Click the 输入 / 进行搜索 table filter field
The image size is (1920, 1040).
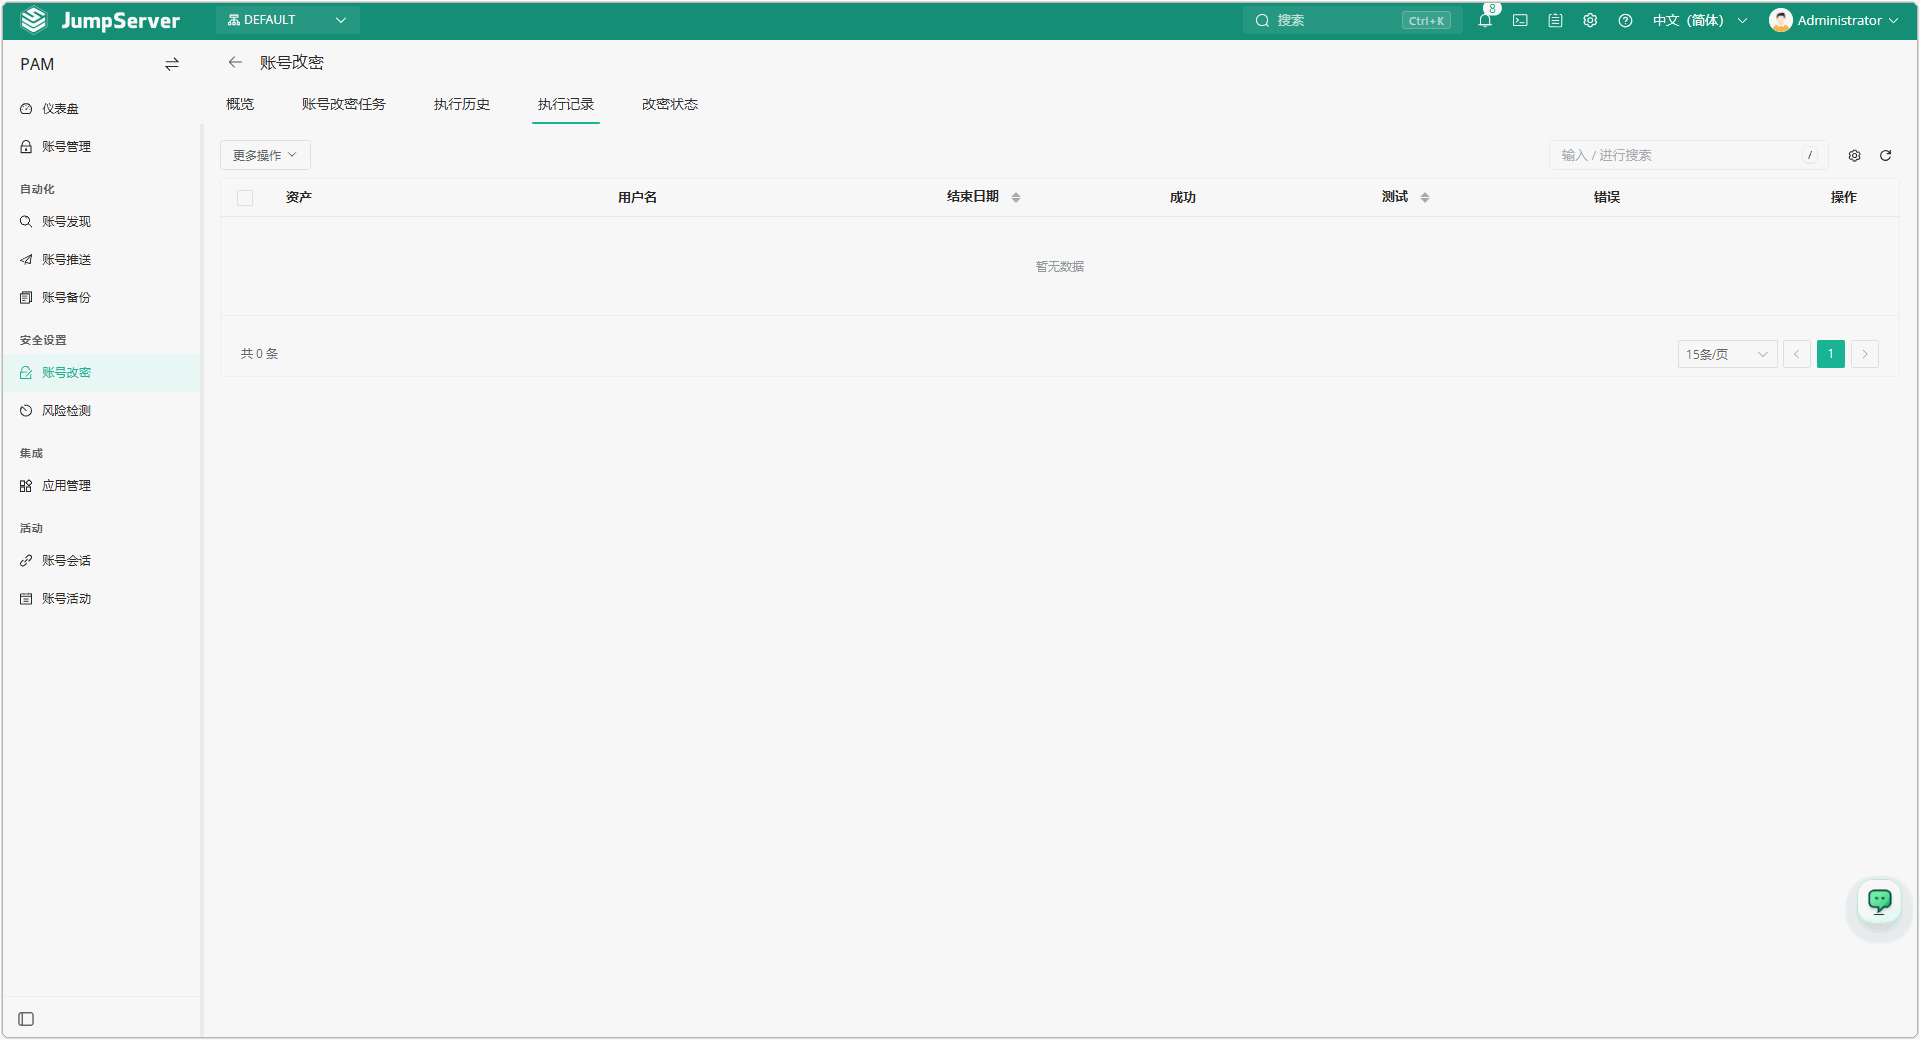[x=1689, y=155]
